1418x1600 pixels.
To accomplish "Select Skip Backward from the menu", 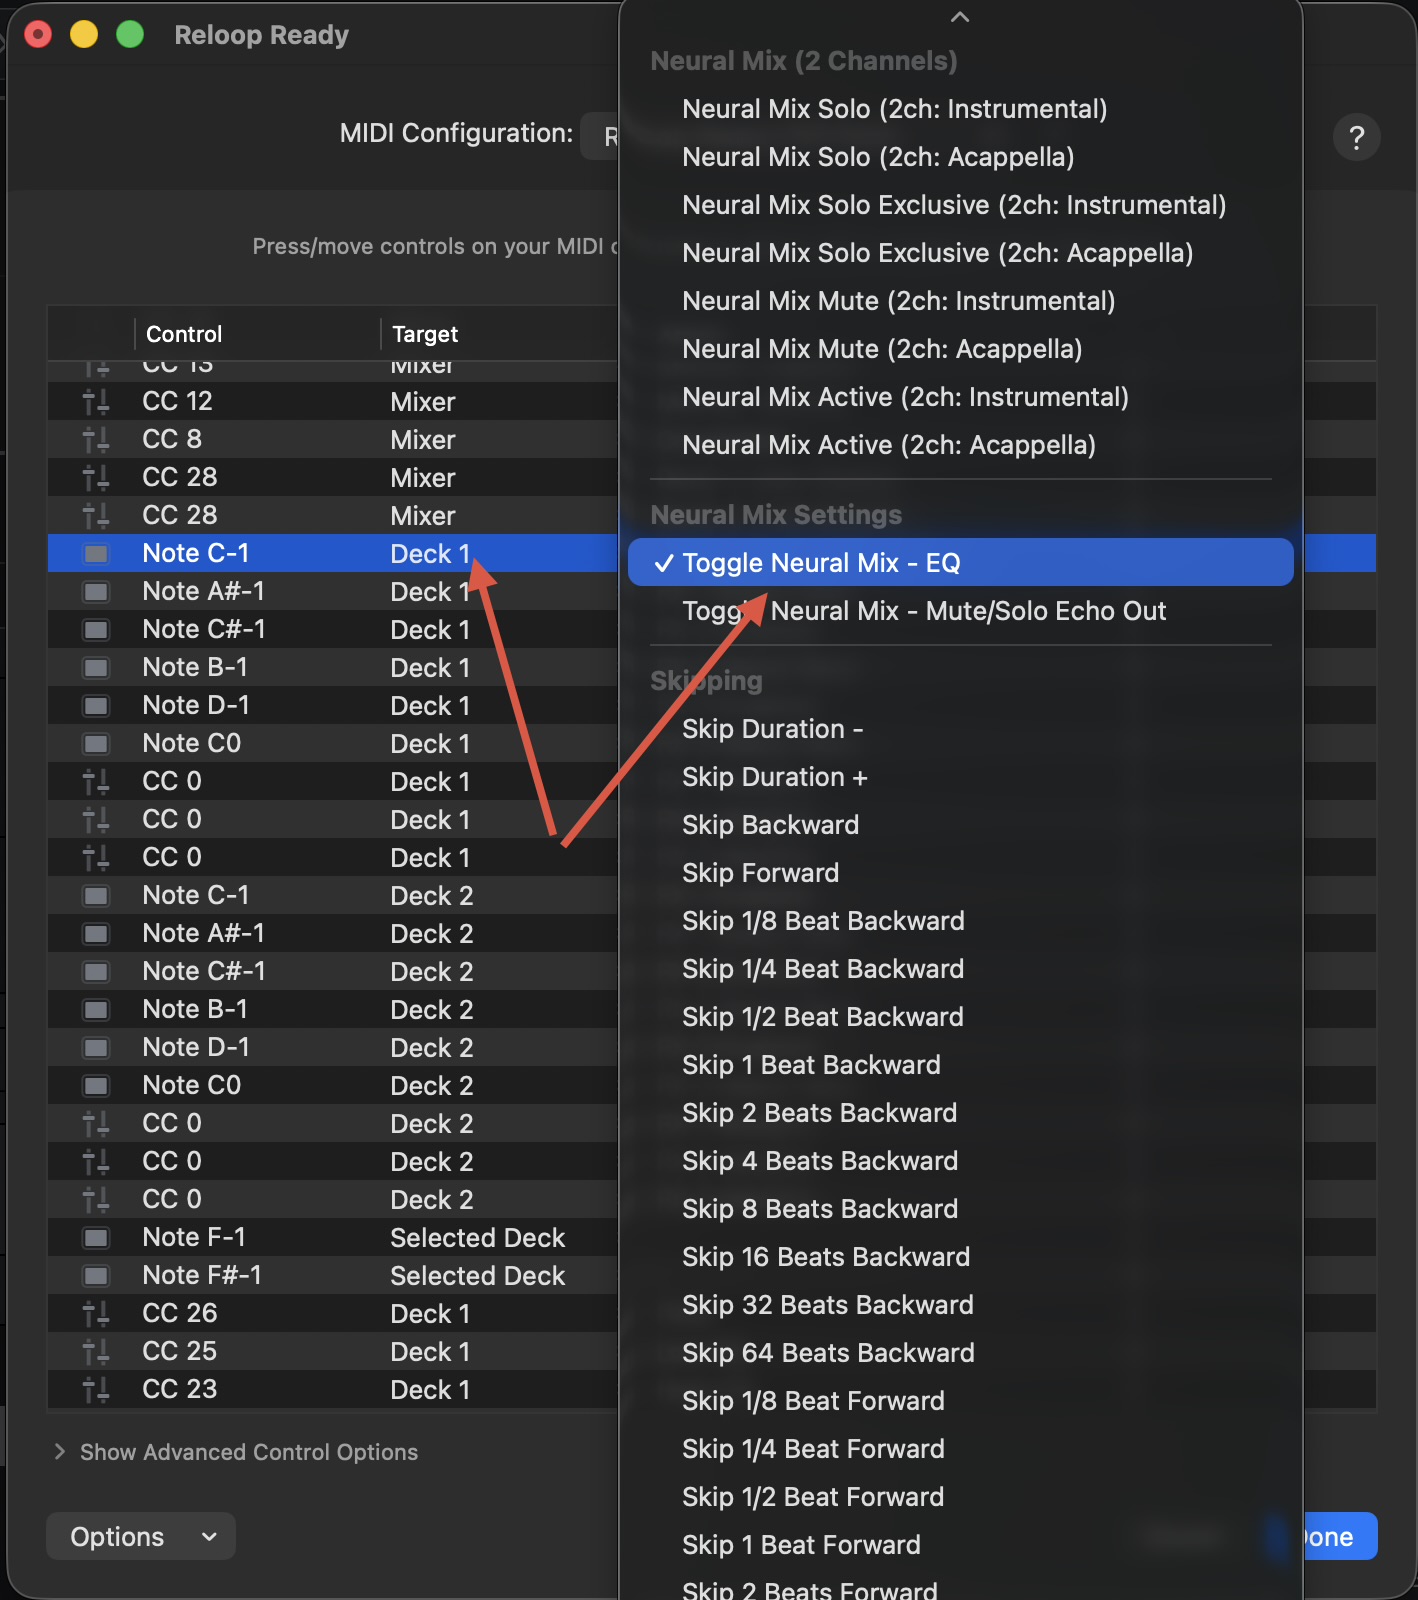I will (x=770, y=825).
